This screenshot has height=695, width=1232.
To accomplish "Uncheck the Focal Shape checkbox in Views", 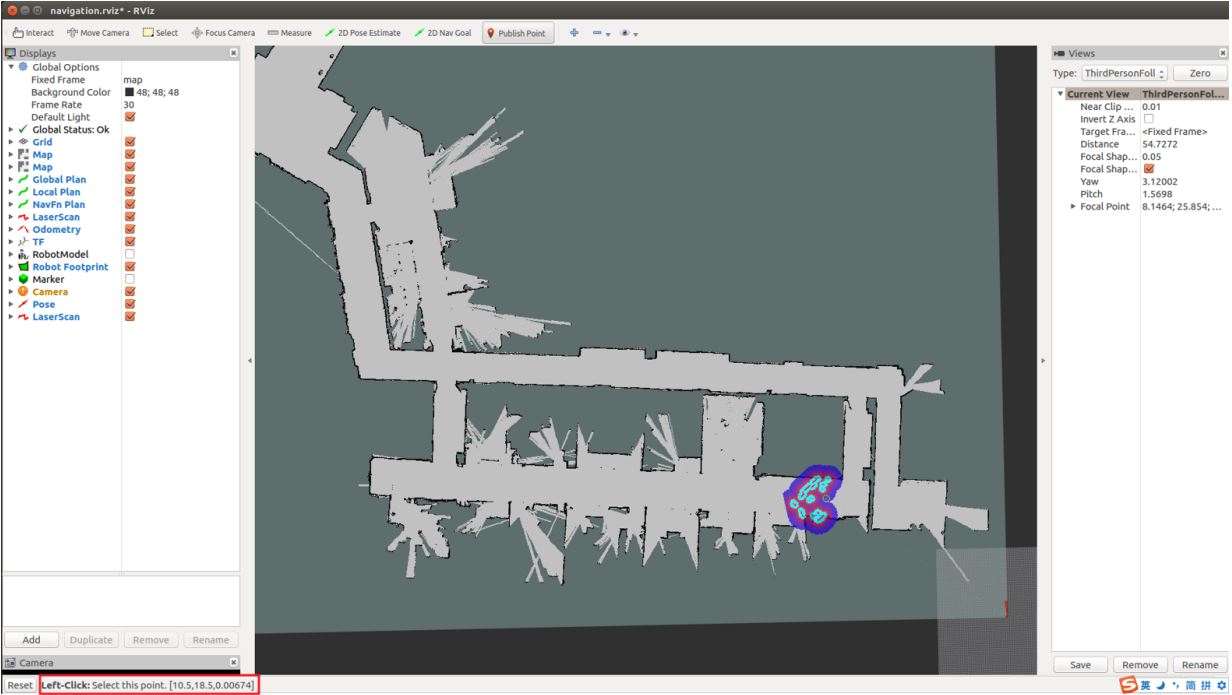I will pos(1148,169).
